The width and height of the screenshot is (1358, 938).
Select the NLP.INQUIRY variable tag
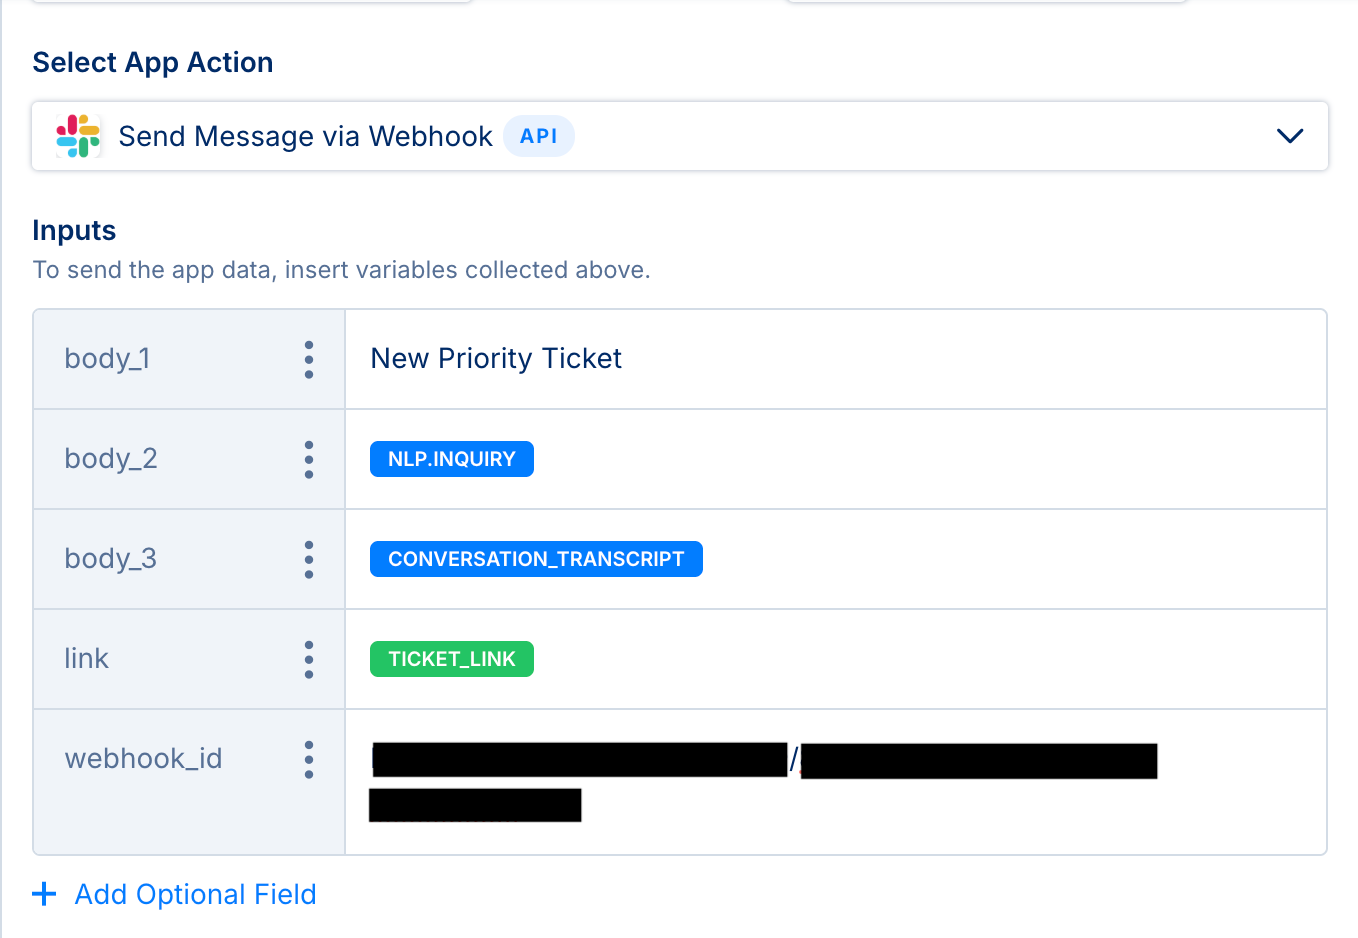(452, 459)
